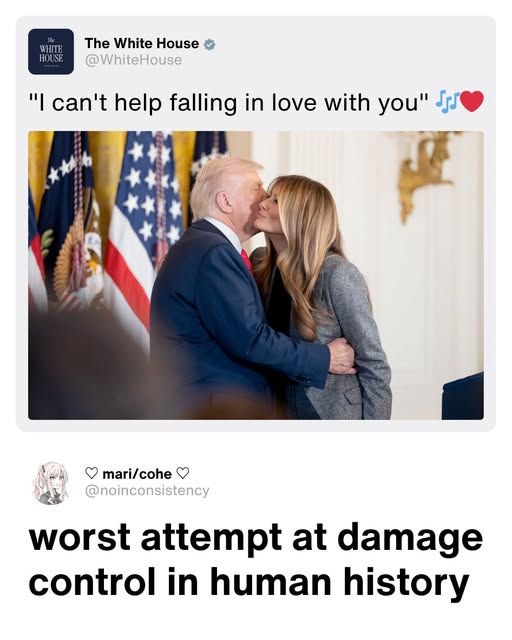Click the eagle seal on the flag
512x640 pixels.
tap(78, 261)
